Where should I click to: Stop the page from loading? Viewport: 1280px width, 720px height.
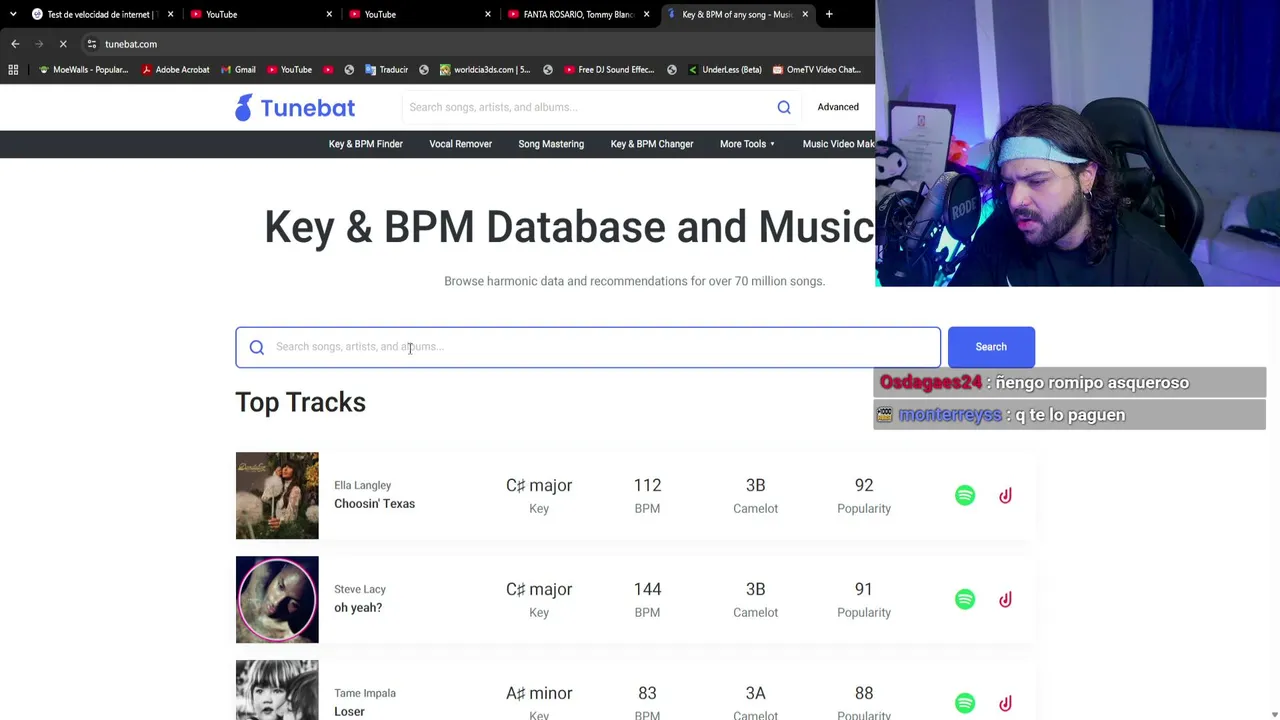click(63, 44)
